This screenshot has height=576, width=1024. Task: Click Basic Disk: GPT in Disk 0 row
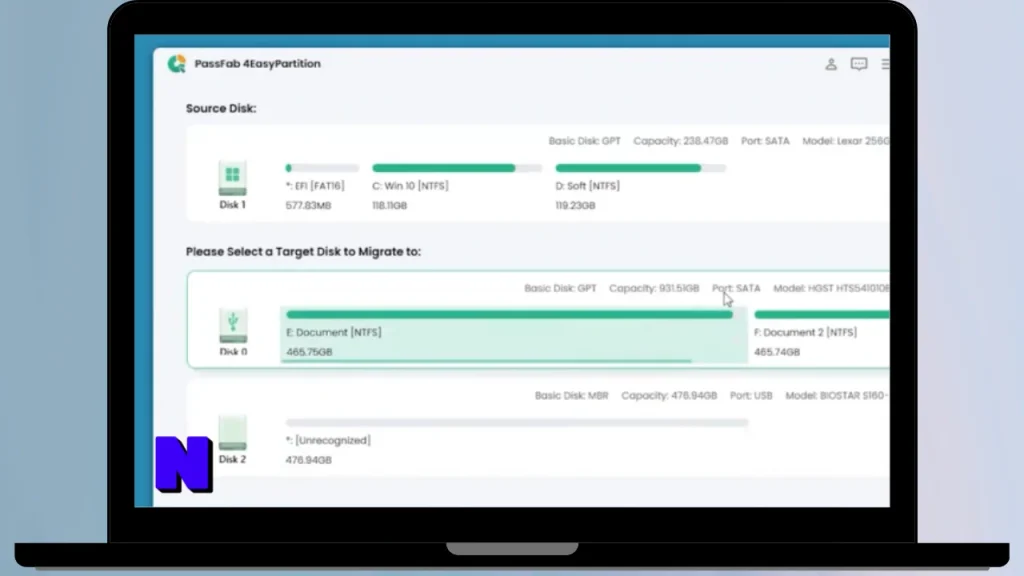560,288
